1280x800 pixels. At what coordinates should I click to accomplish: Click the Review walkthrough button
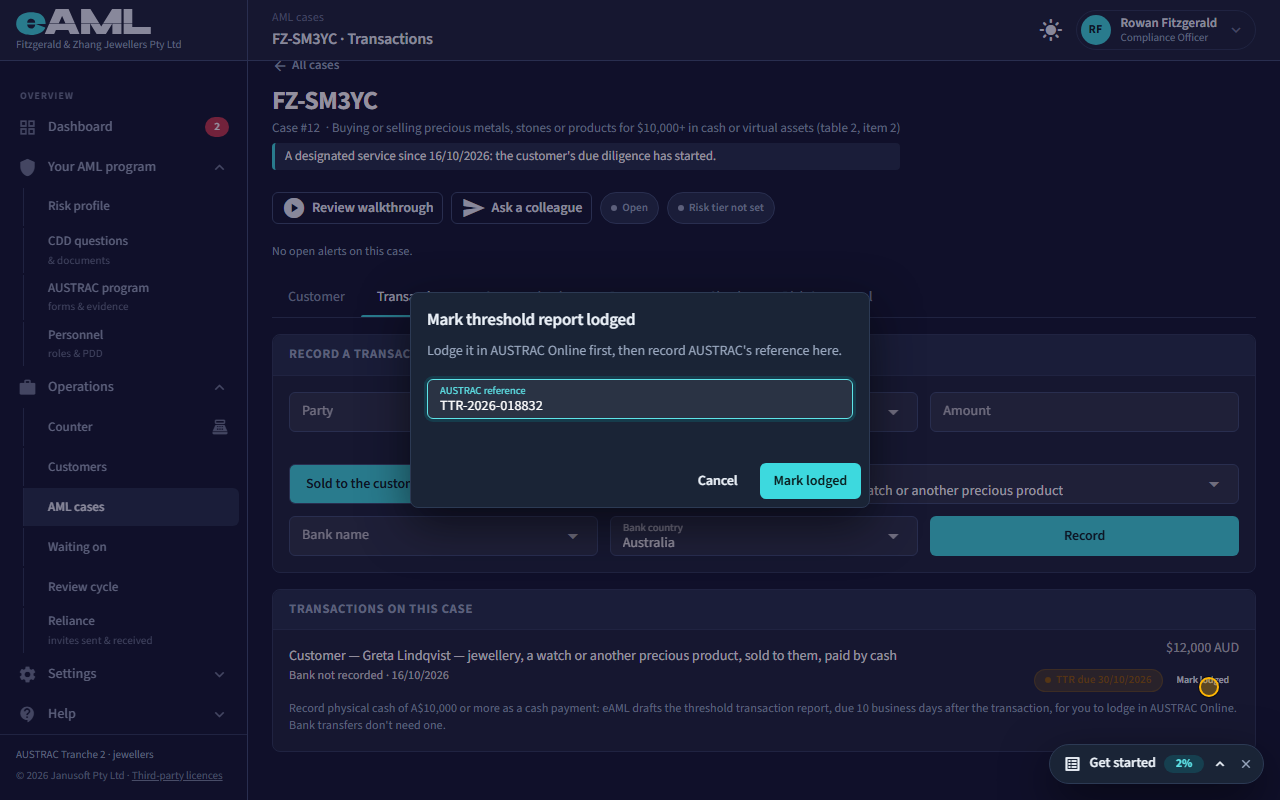358,208
